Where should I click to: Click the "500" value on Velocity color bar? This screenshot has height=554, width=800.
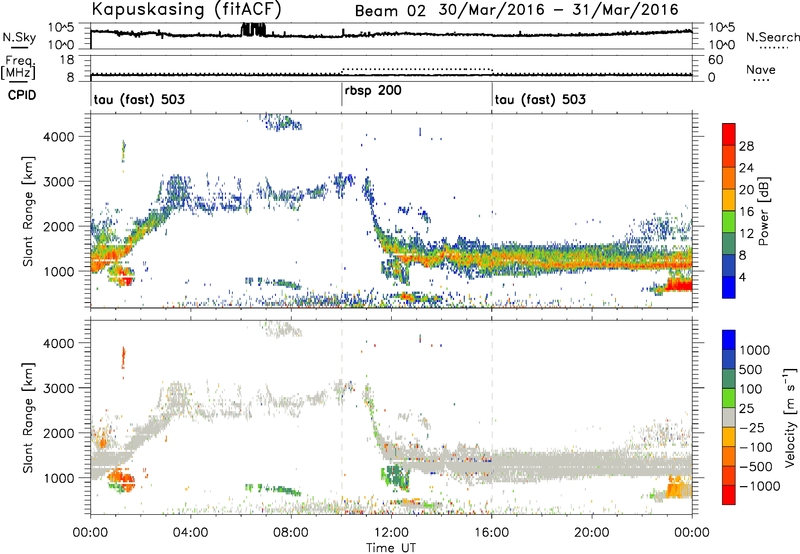pos(751,369)
